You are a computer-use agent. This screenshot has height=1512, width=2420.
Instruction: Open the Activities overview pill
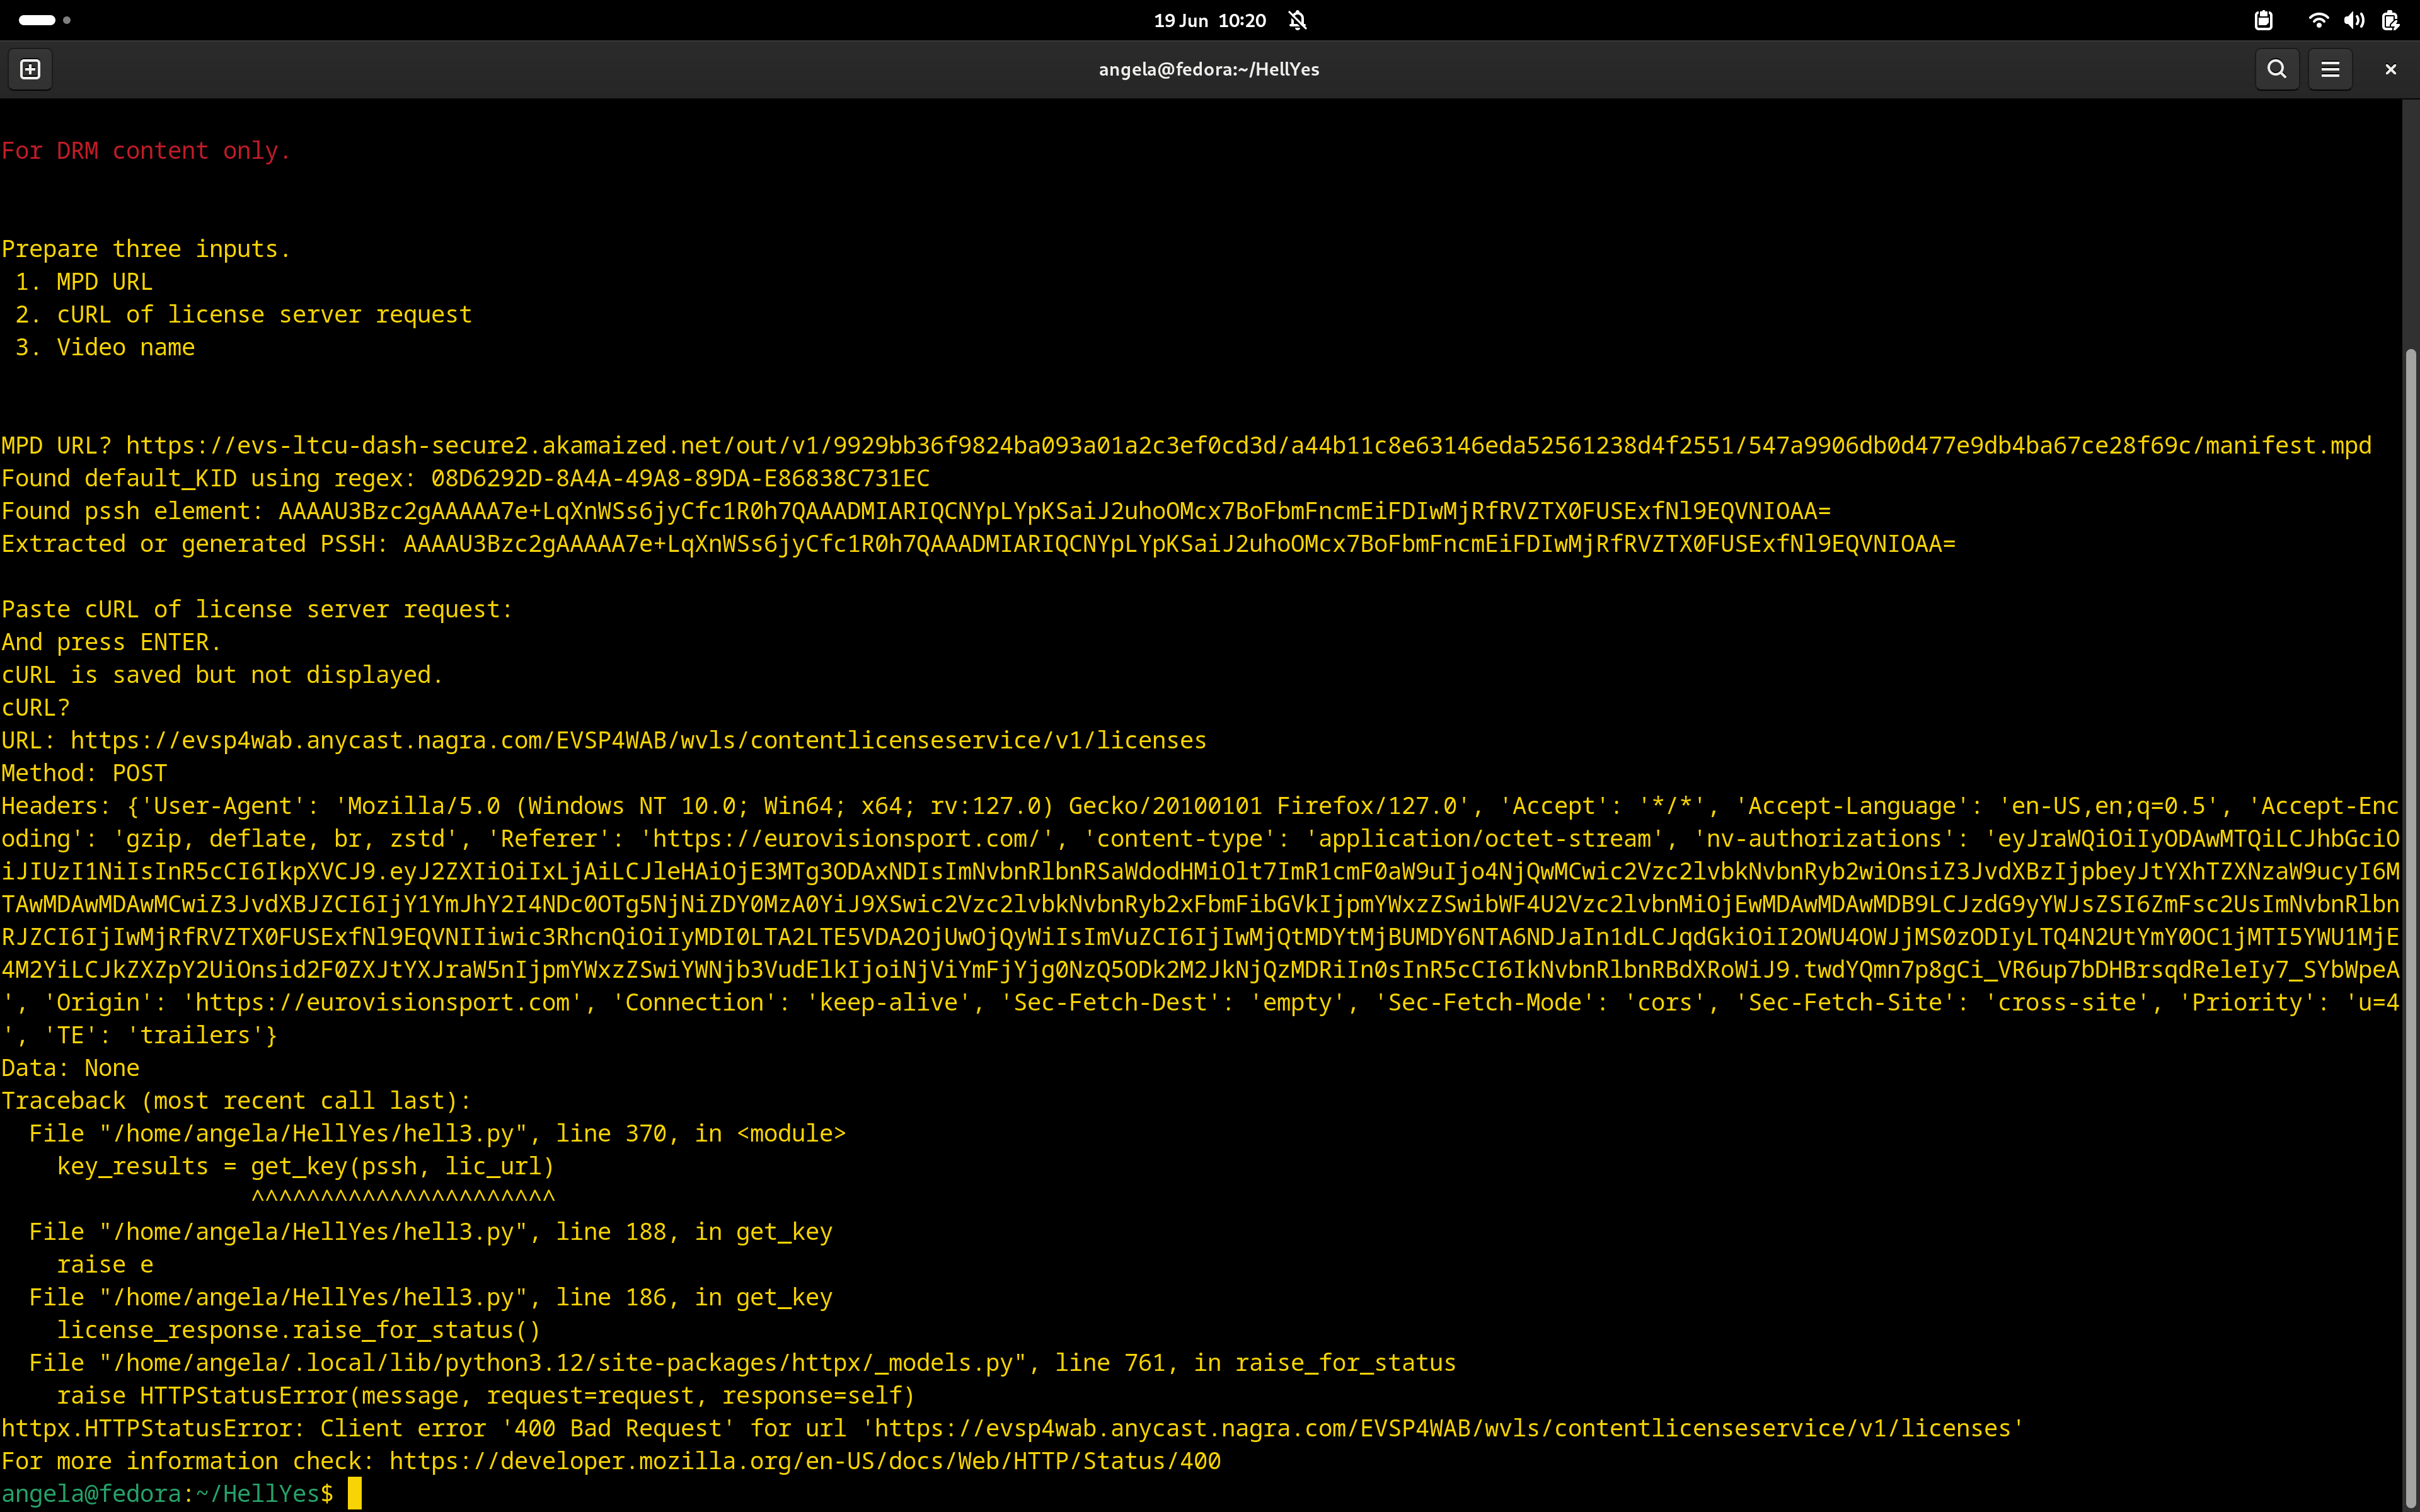37,20
